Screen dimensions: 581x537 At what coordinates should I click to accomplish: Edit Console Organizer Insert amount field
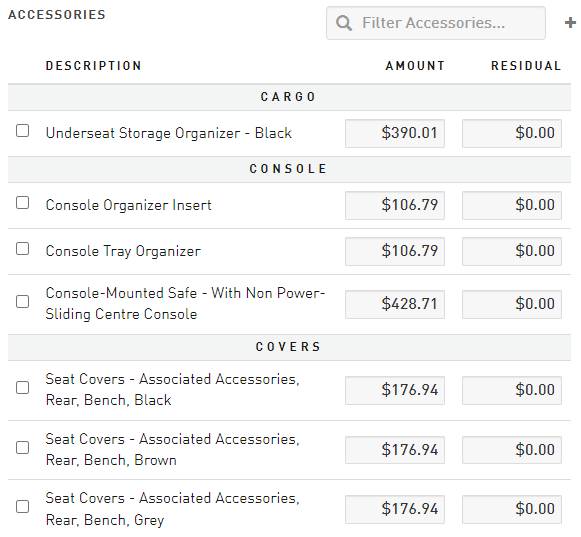[x=395, y=205]
